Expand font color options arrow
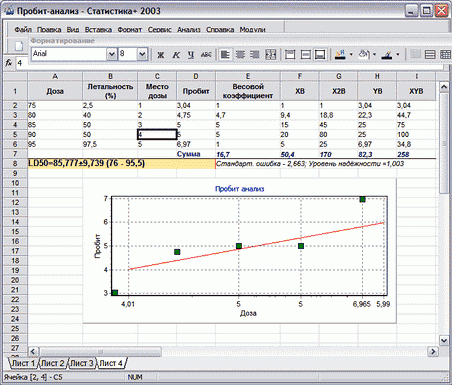Screen dimensions: 452x385 tap(351, 54)
